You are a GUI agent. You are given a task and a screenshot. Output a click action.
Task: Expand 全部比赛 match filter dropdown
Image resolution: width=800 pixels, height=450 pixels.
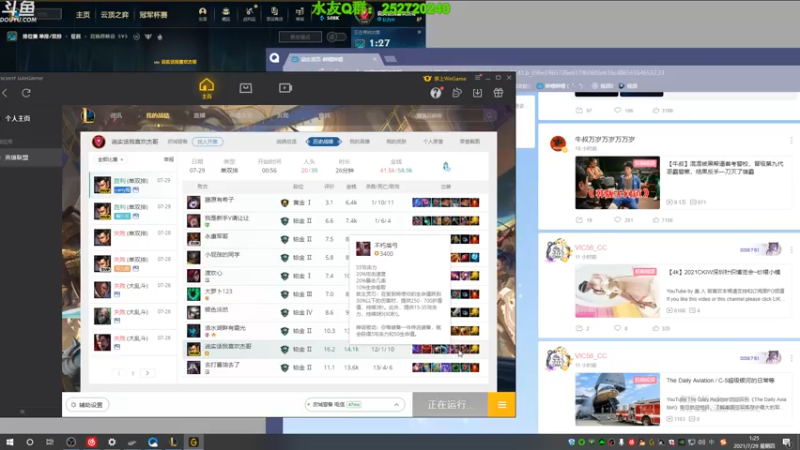111,160
